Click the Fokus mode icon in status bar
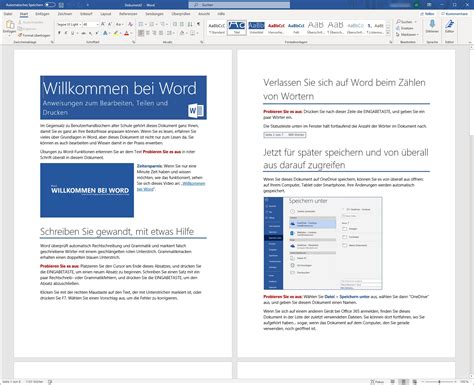Viewport: 474px width, 385px height. (x=376, y=382)
